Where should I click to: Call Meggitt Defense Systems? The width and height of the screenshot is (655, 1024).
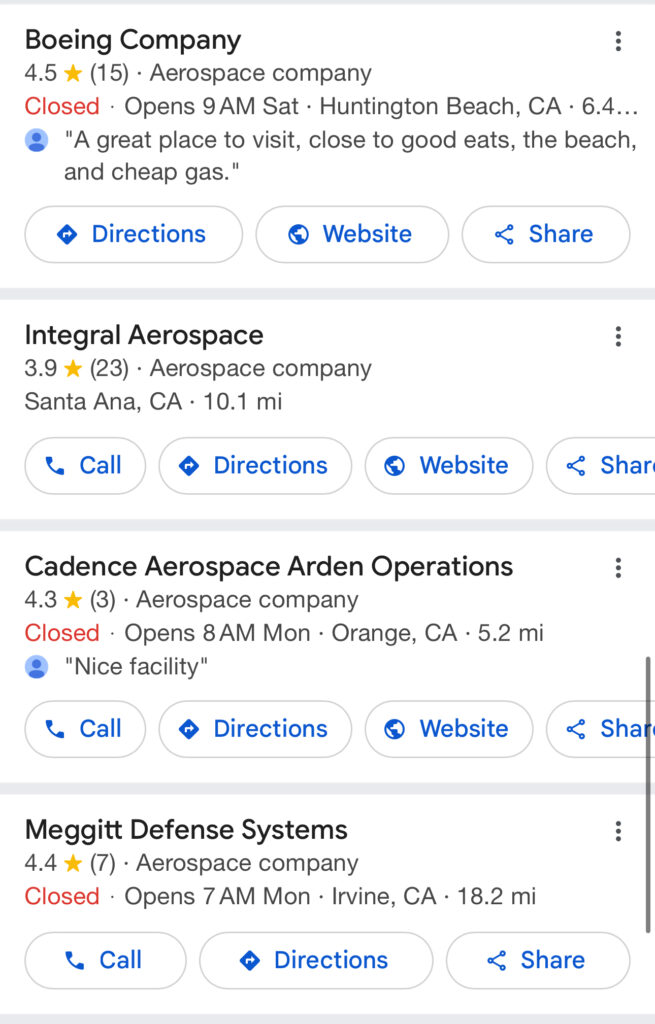[x=105, y=961]
